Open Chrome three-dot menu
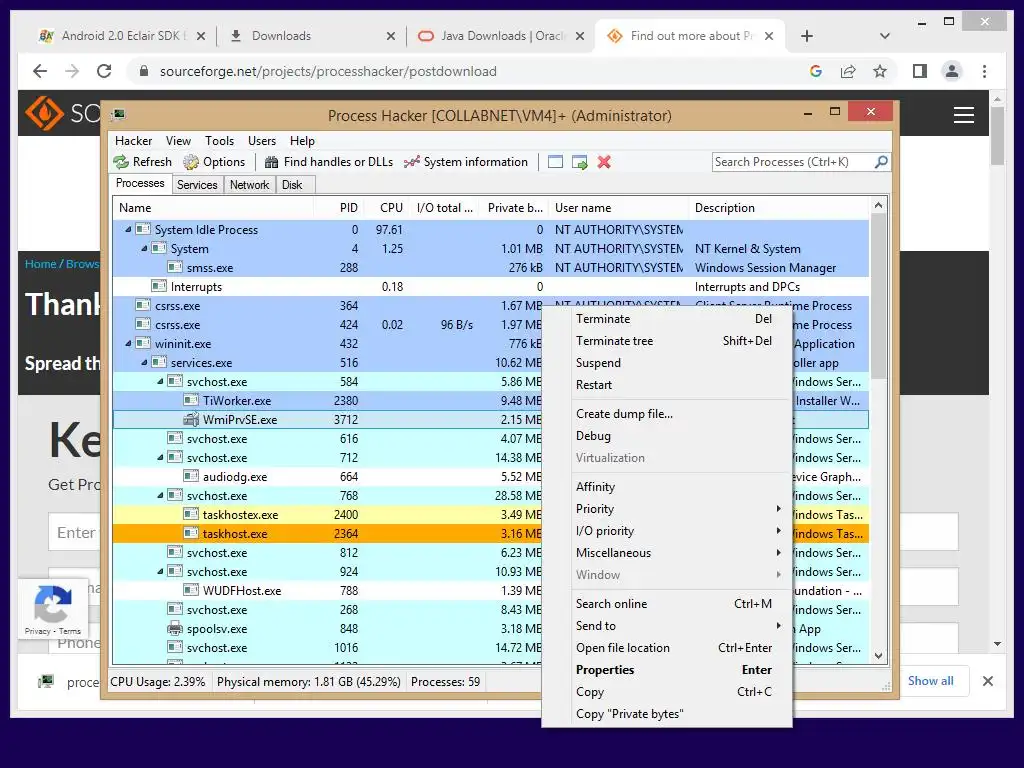The image size is (1024, 768). click(984, 71)
